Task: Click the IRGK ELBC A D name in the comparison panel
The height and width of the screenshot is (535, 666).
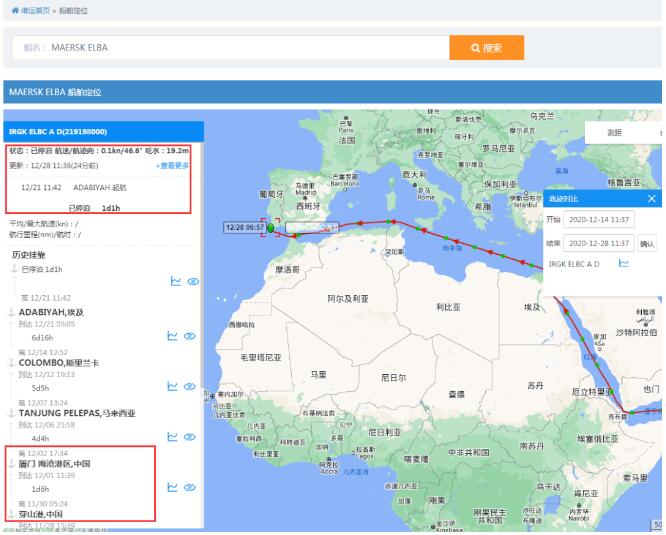Action: 574,264
